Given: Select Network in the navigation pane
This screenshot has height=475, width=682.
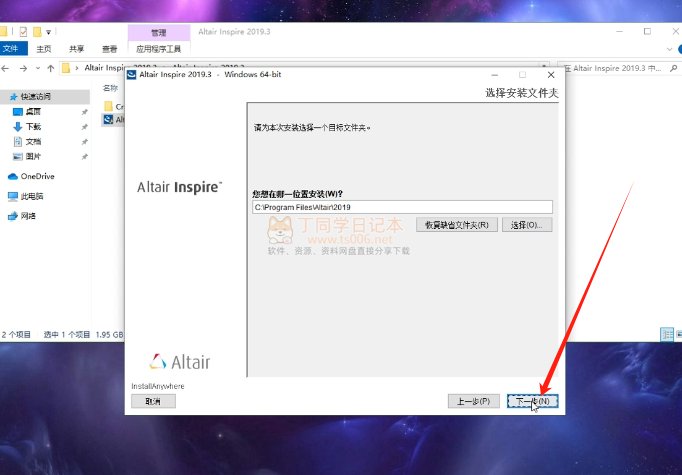Looking at the screenshot, I should [28, 216].
